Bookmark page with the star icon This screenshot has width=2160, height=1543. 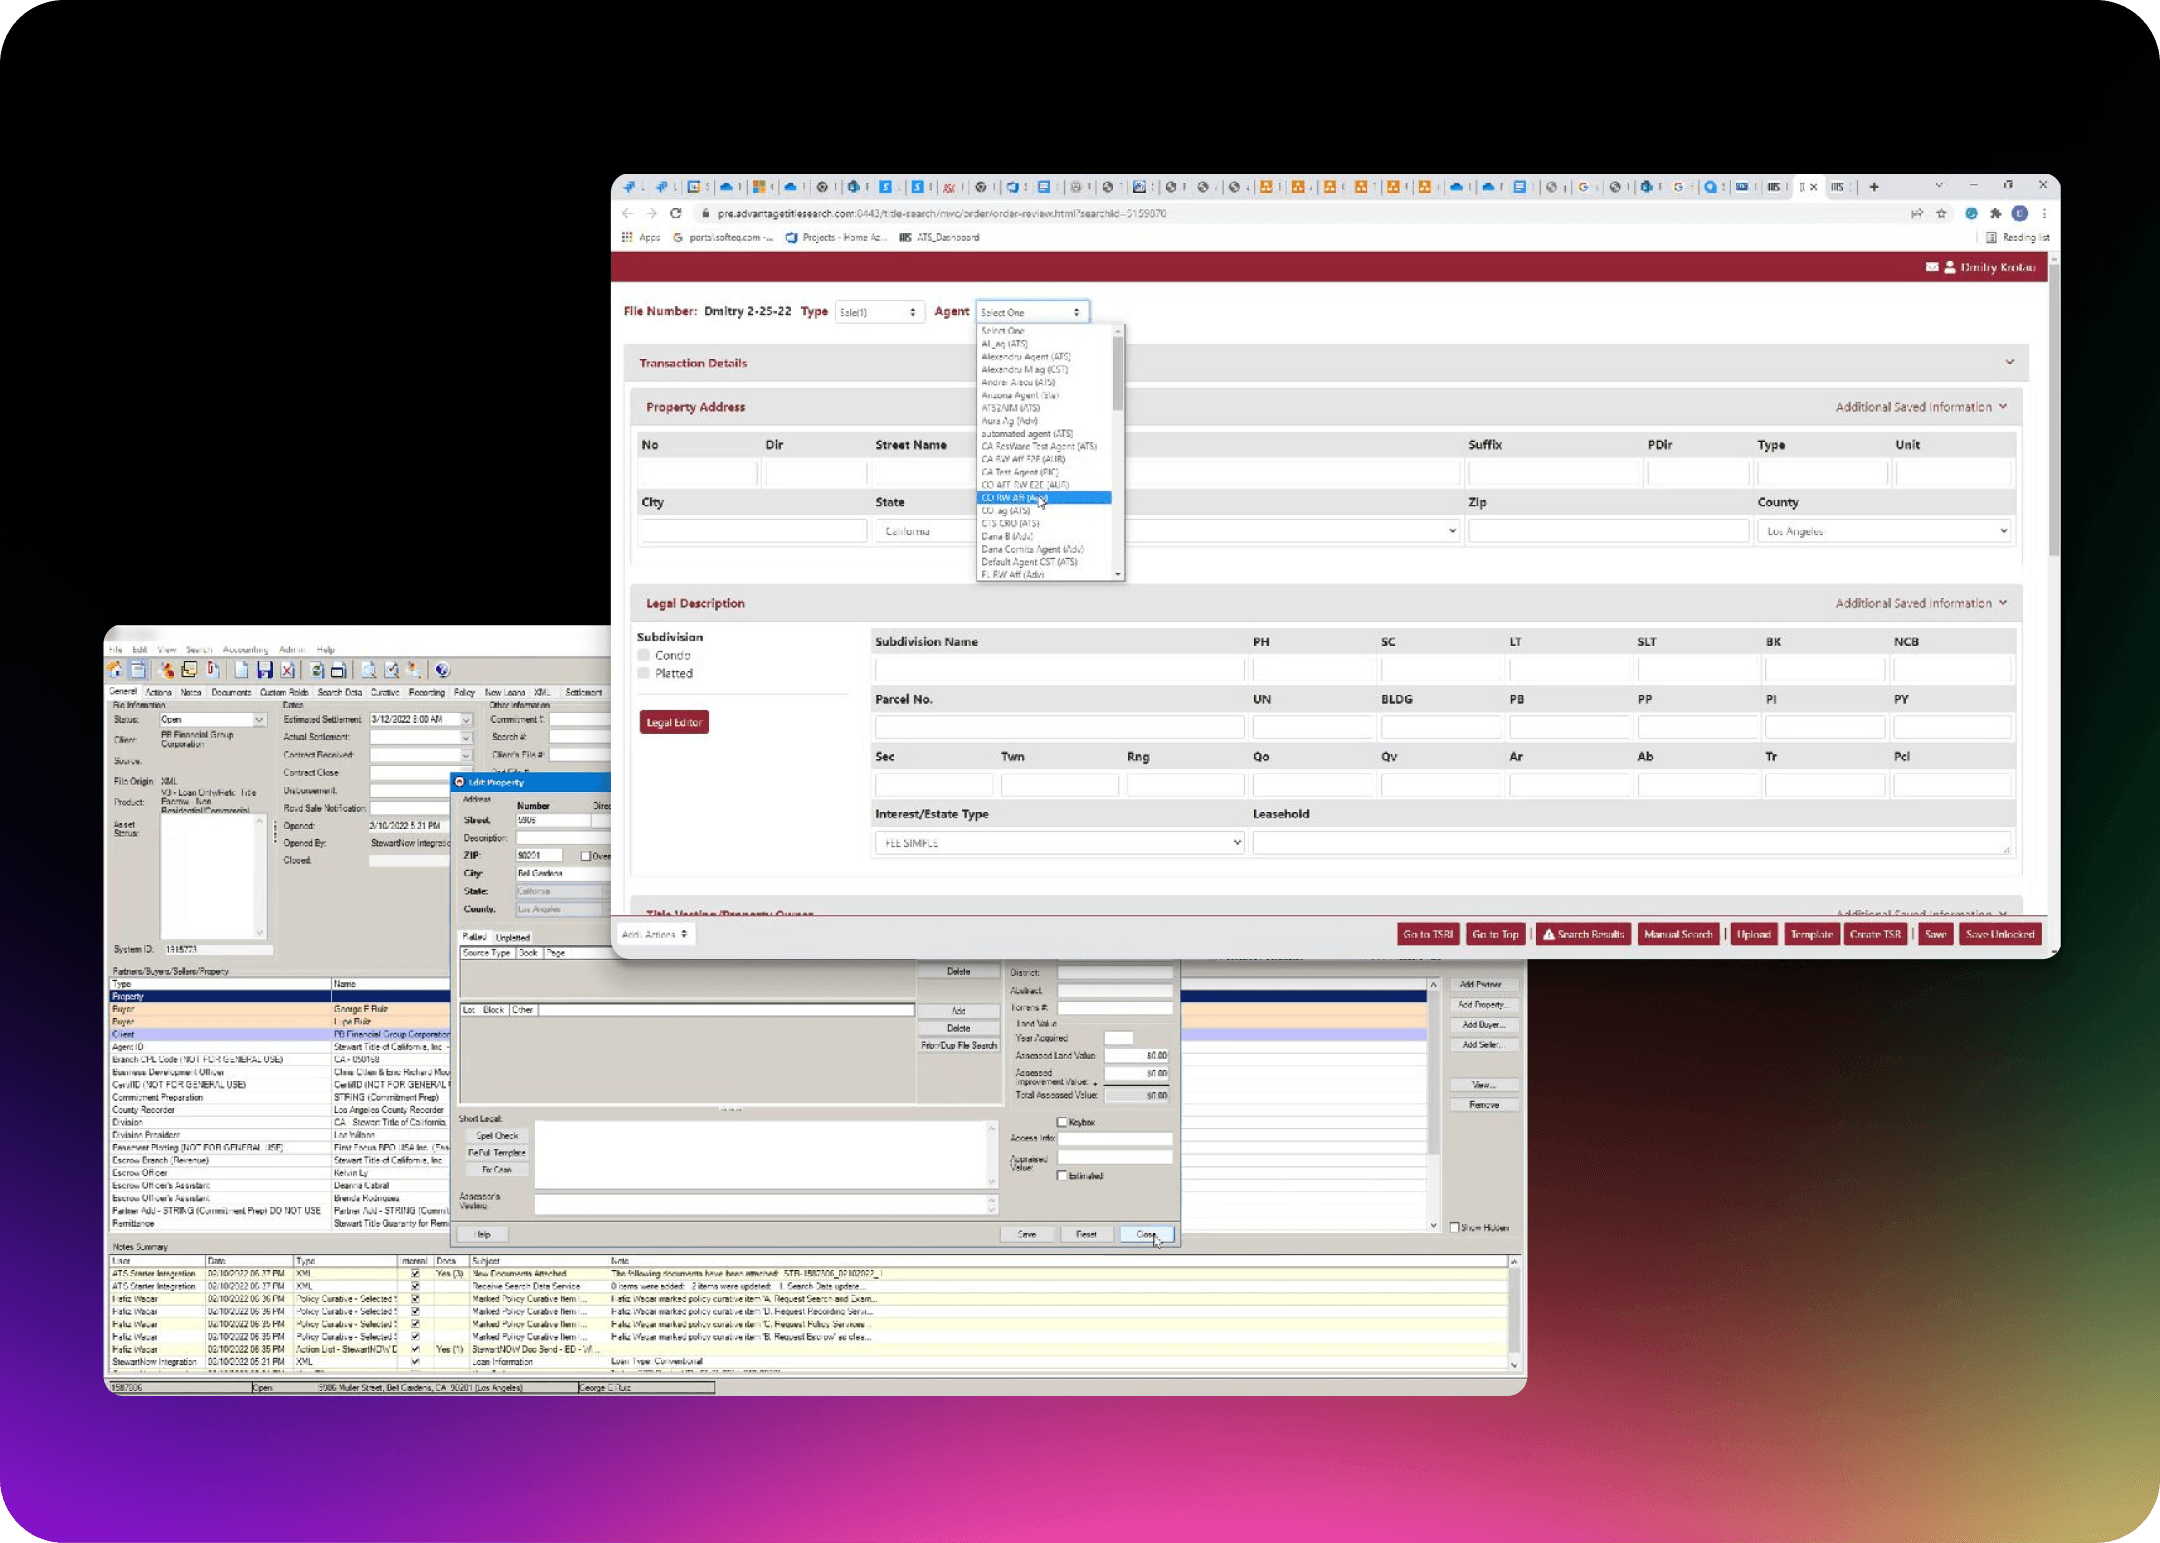1941,213
